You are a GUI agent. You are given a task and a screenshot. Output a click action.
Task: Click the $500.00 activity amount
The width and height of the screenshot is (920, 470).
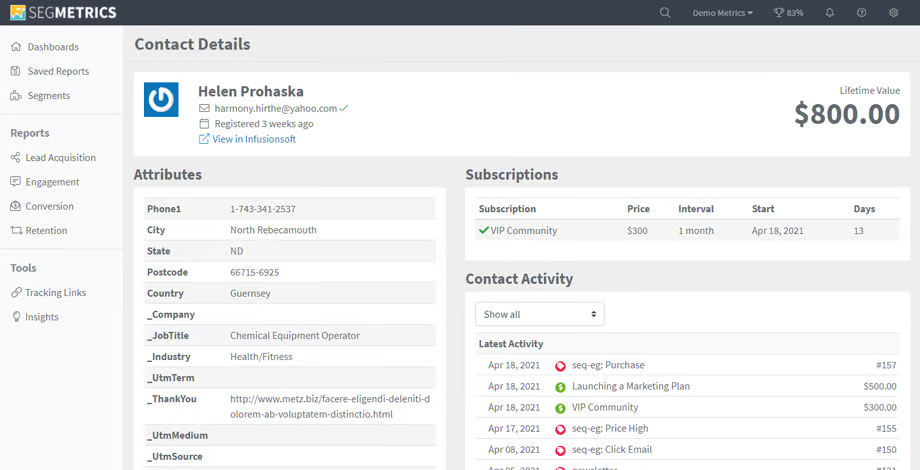coord(880,386)
